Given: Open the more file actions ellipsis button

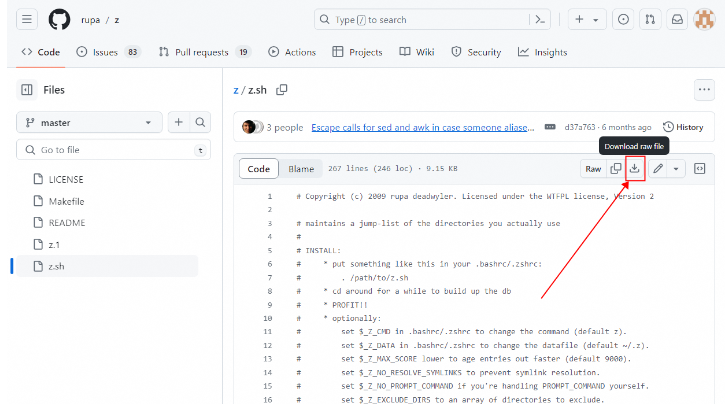Looking at the screenshot, I should (x=704, y=90).
